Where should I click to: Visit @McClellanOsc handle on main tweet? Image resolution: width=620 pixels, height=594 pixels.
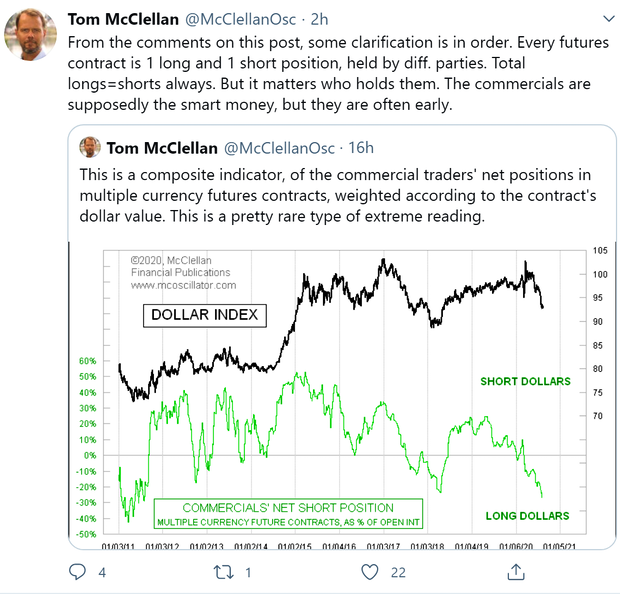pos(240,19)
